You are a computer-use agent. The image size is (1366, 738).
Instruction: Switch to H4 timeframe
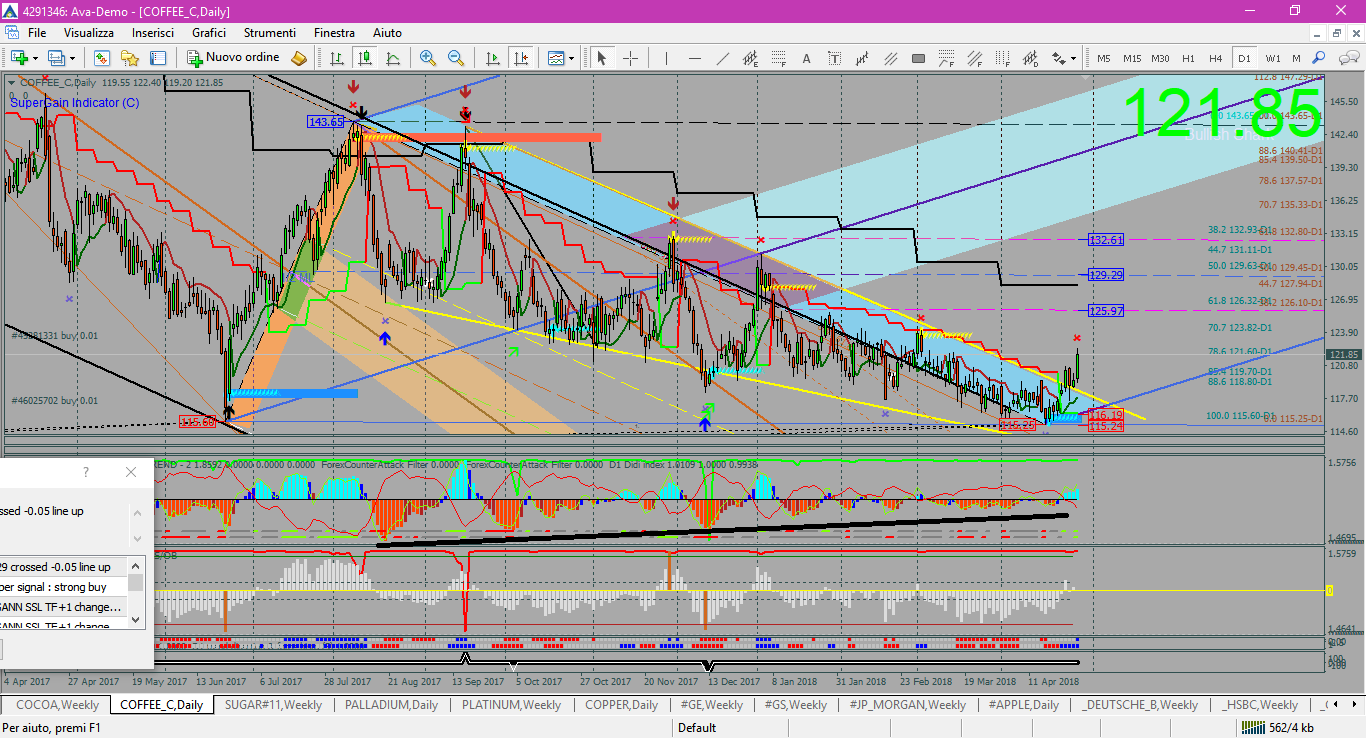[1216, 58]
